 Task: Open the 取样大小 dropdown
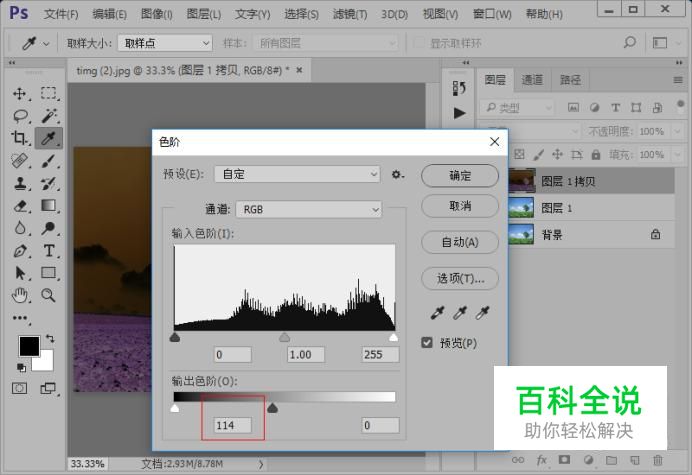click(165, 43)
